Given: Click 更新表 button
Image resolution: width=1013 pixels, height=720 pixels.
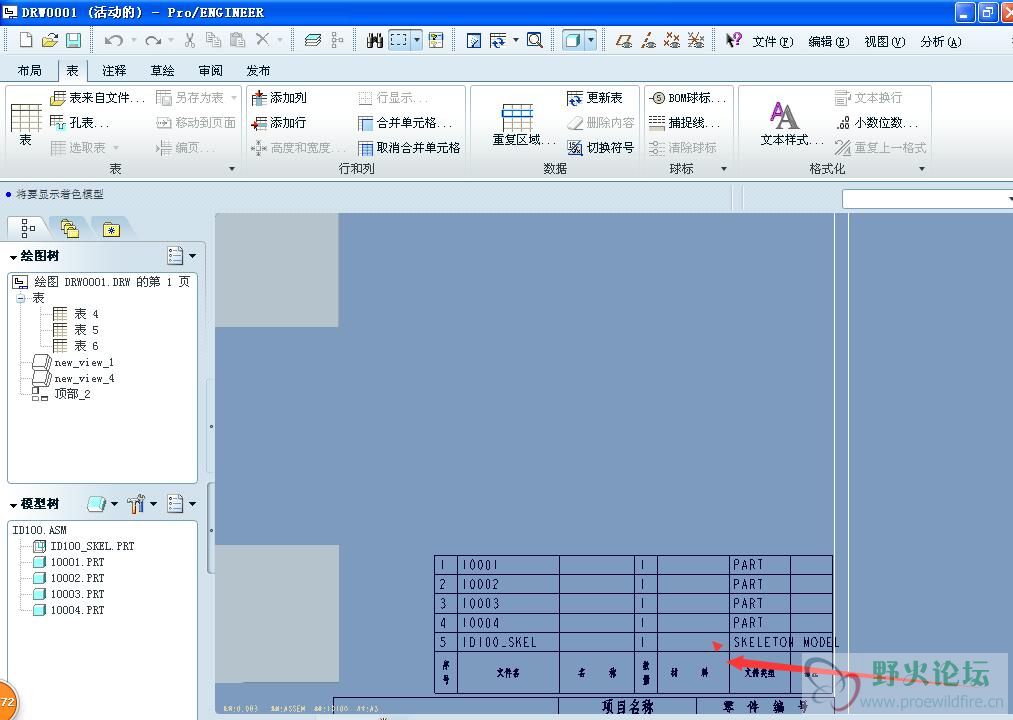Looking at the screenshot, I should click(595, 98).
